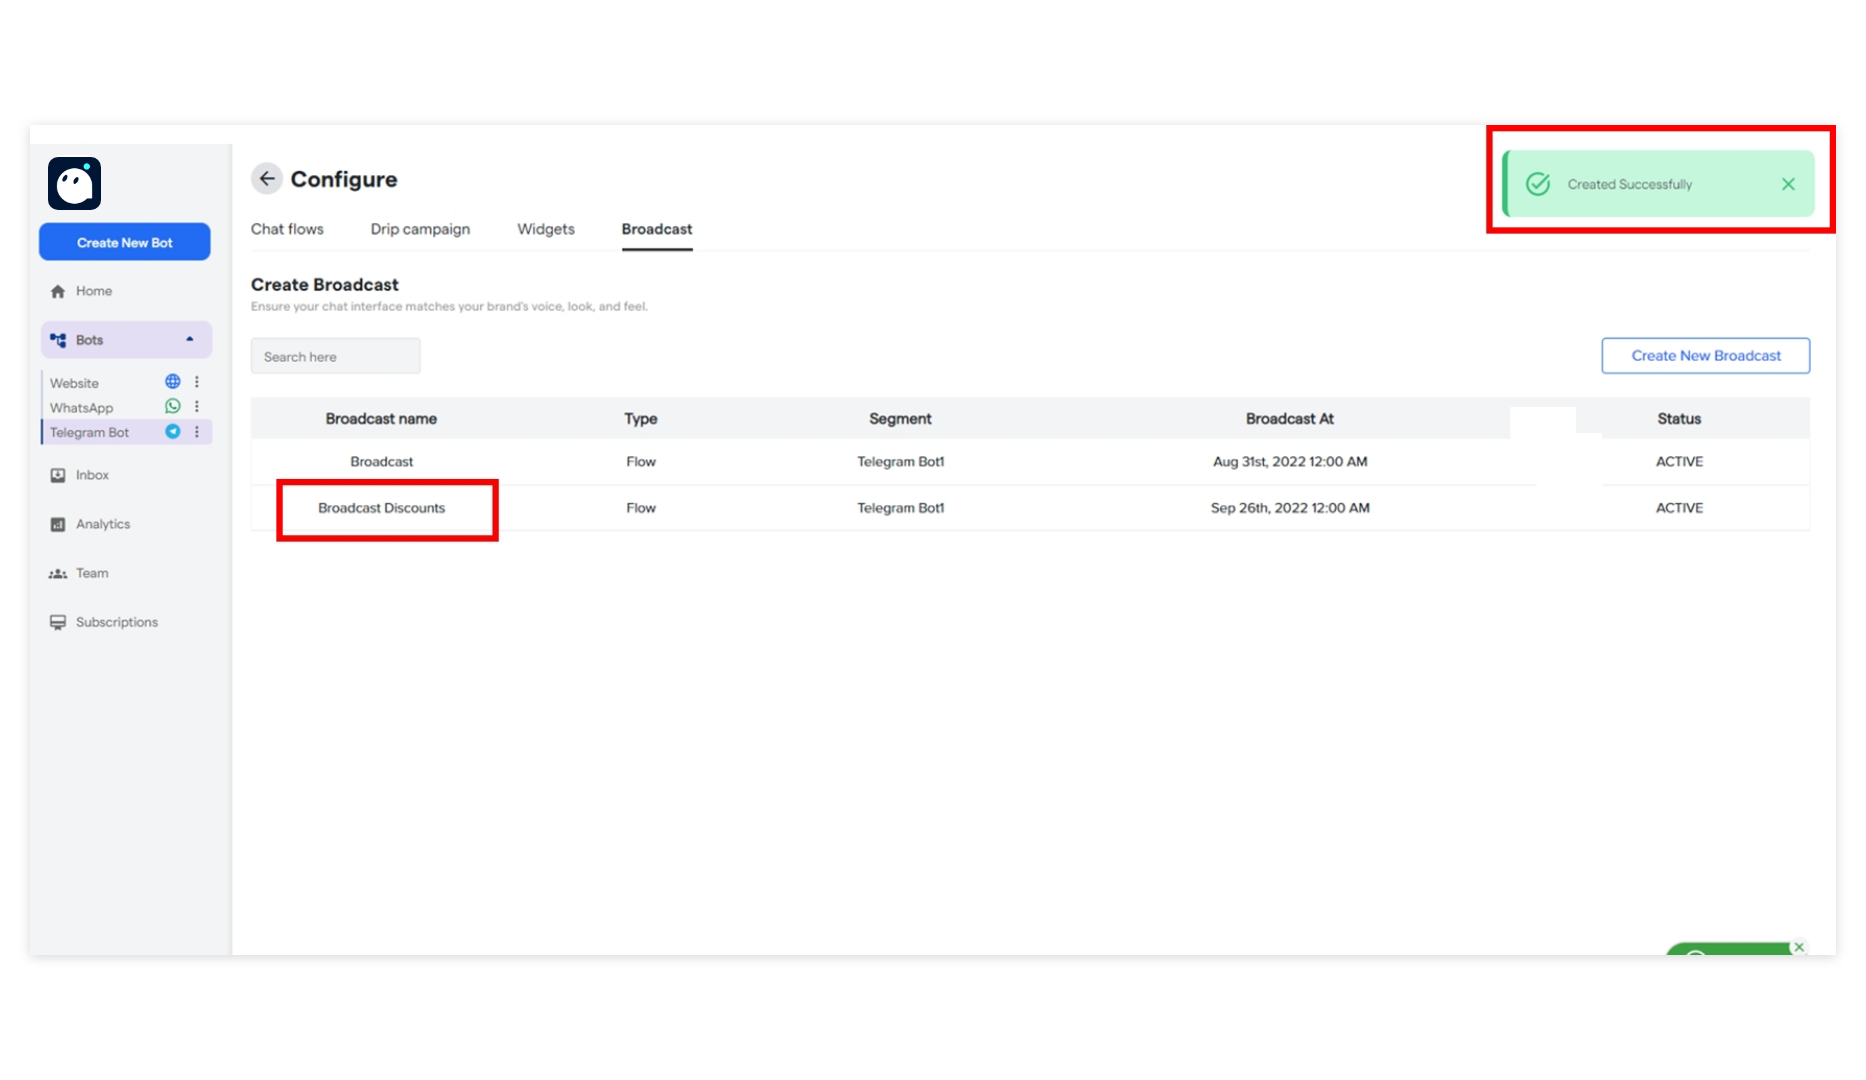
Task: Select Telegram Bot in sidebar
Action: (x=90, y=432)
